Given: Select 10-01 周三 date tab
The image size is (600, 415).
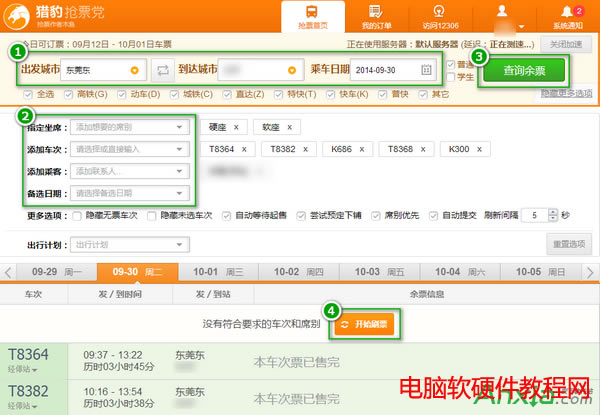Looking at the screenshot, I should pos(217,271).
